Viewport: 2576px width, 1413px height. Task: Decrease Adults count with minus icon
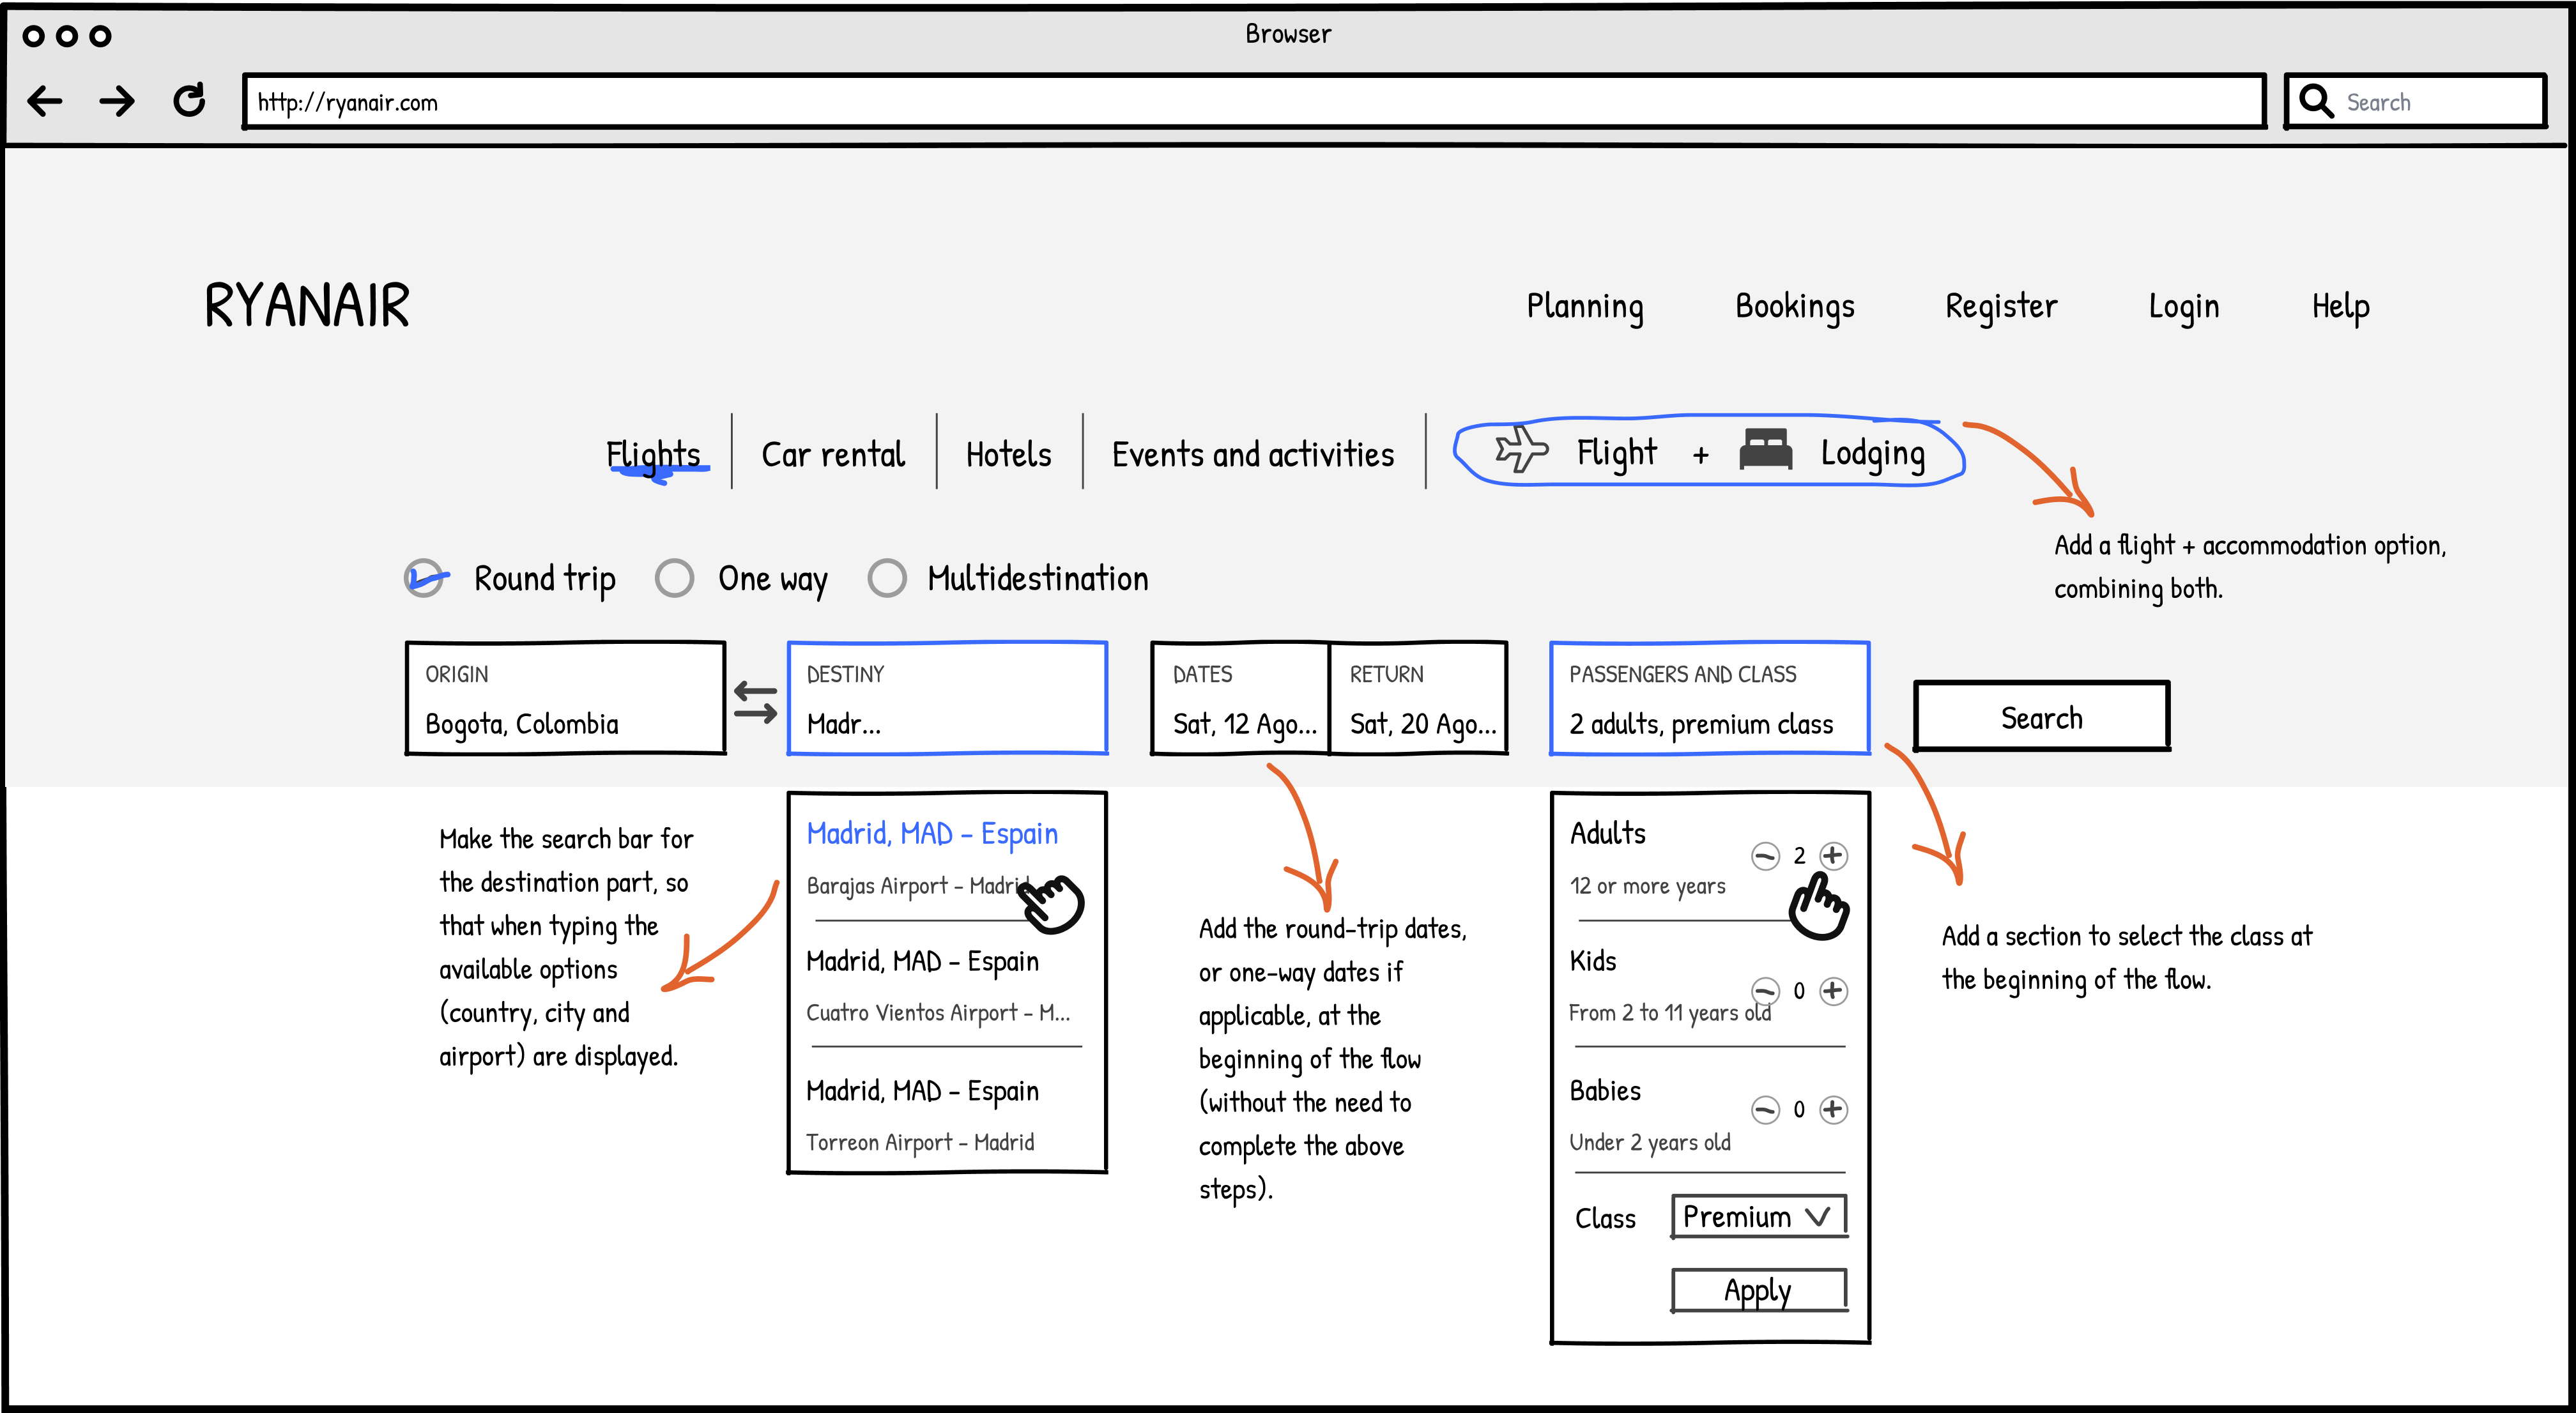coord(1765,856)
